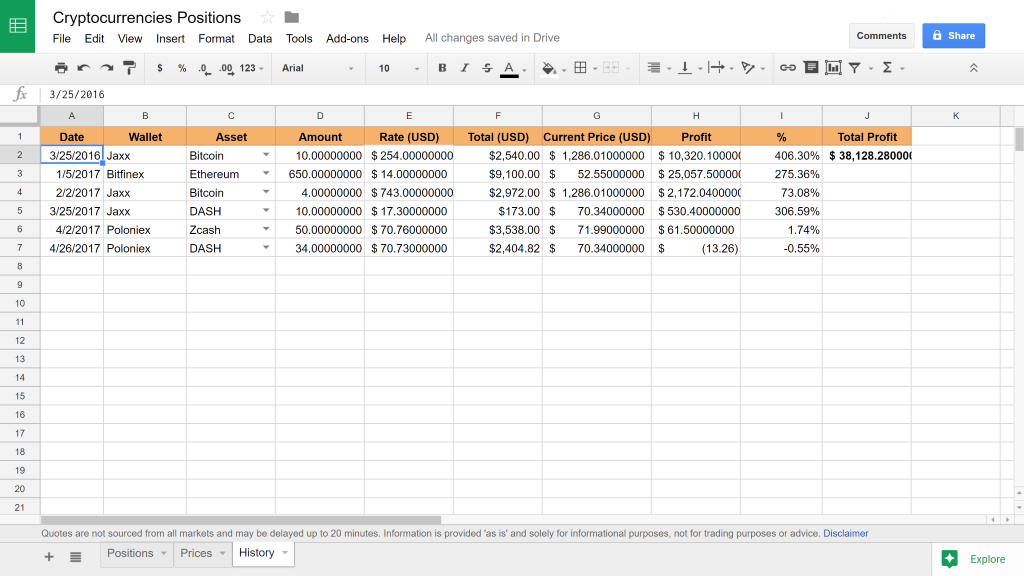This screenshot has width=1024, height=576.
Task: Open Asset dropdown in row 2 Bitcoin
Action: click(266, 155)
